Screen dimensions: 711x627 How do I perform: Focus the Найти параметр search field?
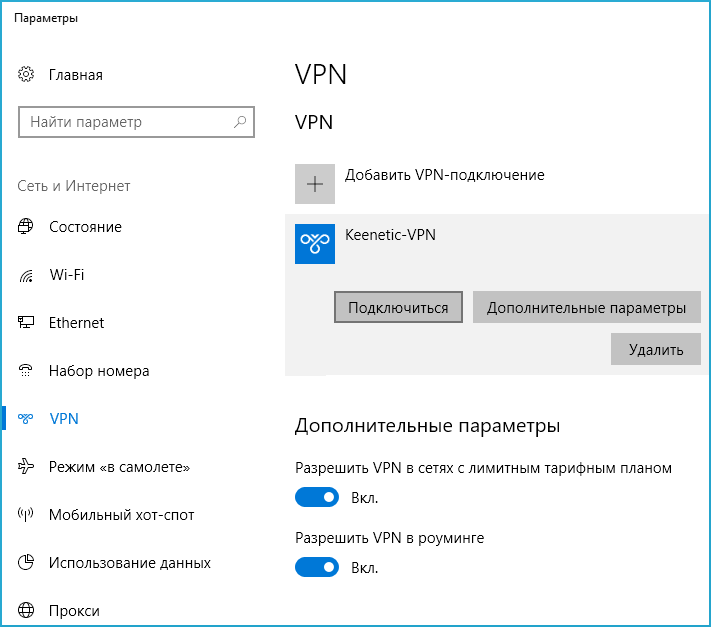point(125,122)
